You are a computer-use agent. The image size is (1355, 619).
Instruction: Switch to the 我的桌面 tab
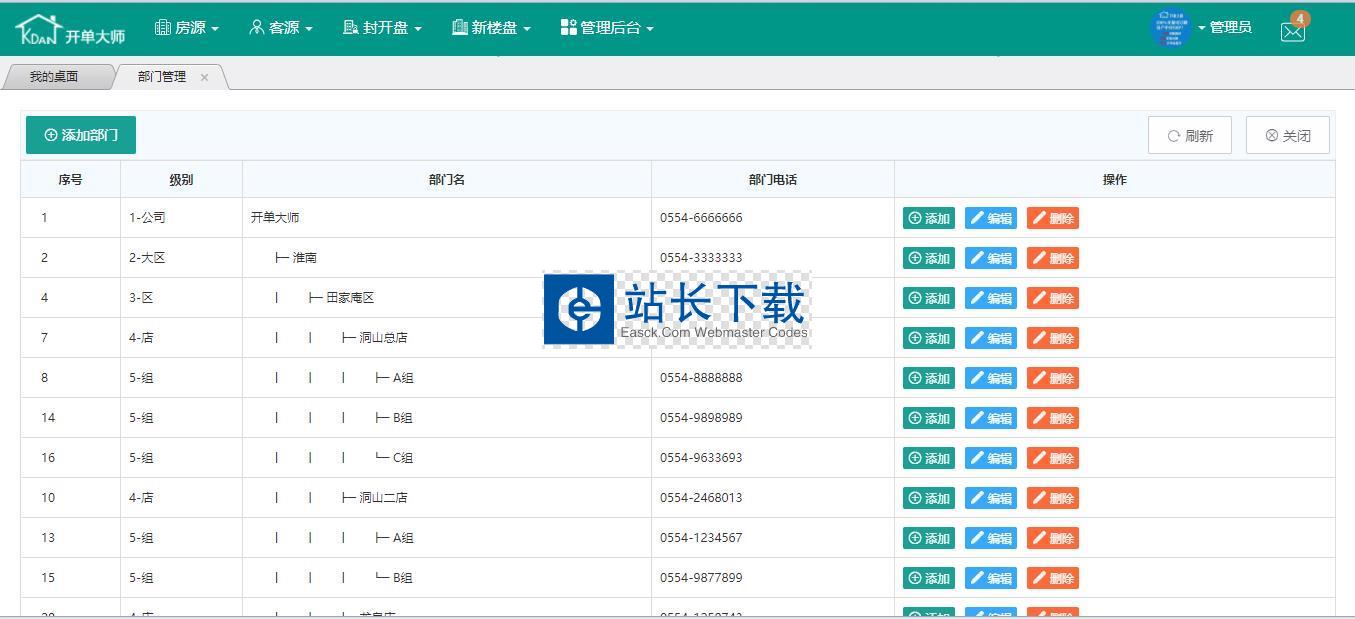click(x=54, y=77)
